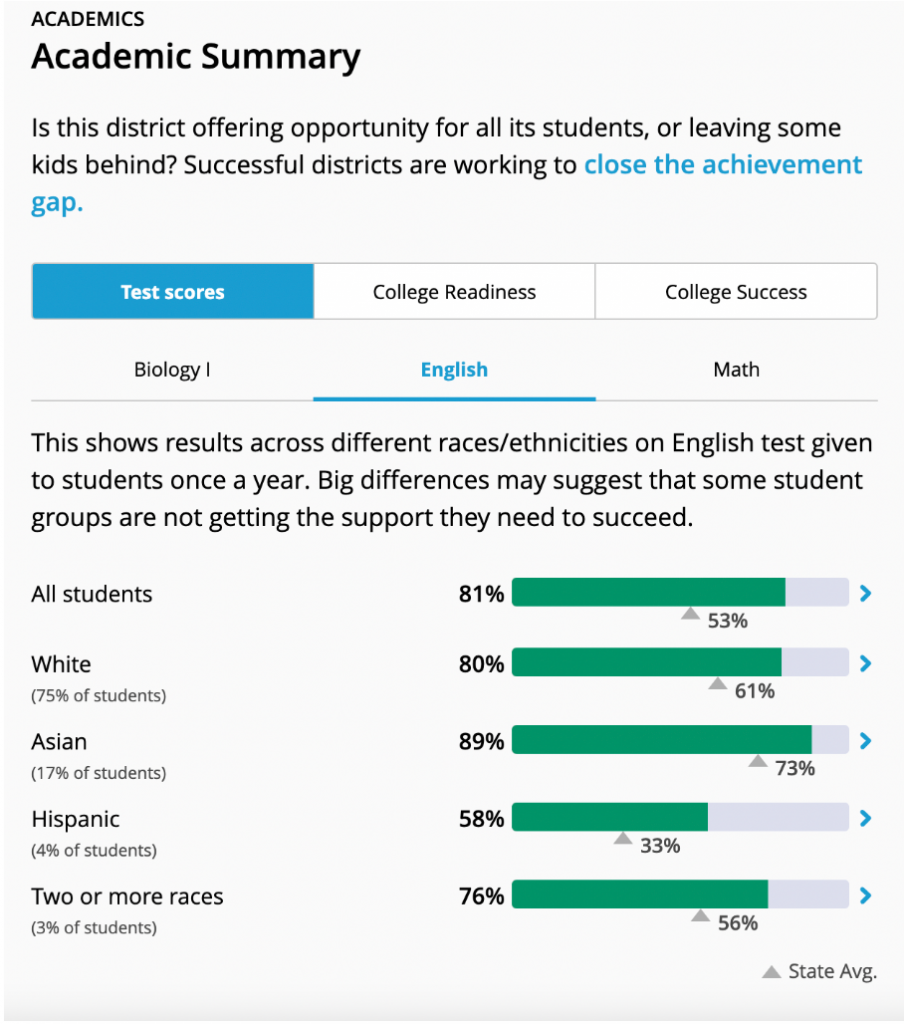The height and width of the screenshot is (1024, 904).
Task: Switch to the Math subject tab
Action: (x=736, y=370)
